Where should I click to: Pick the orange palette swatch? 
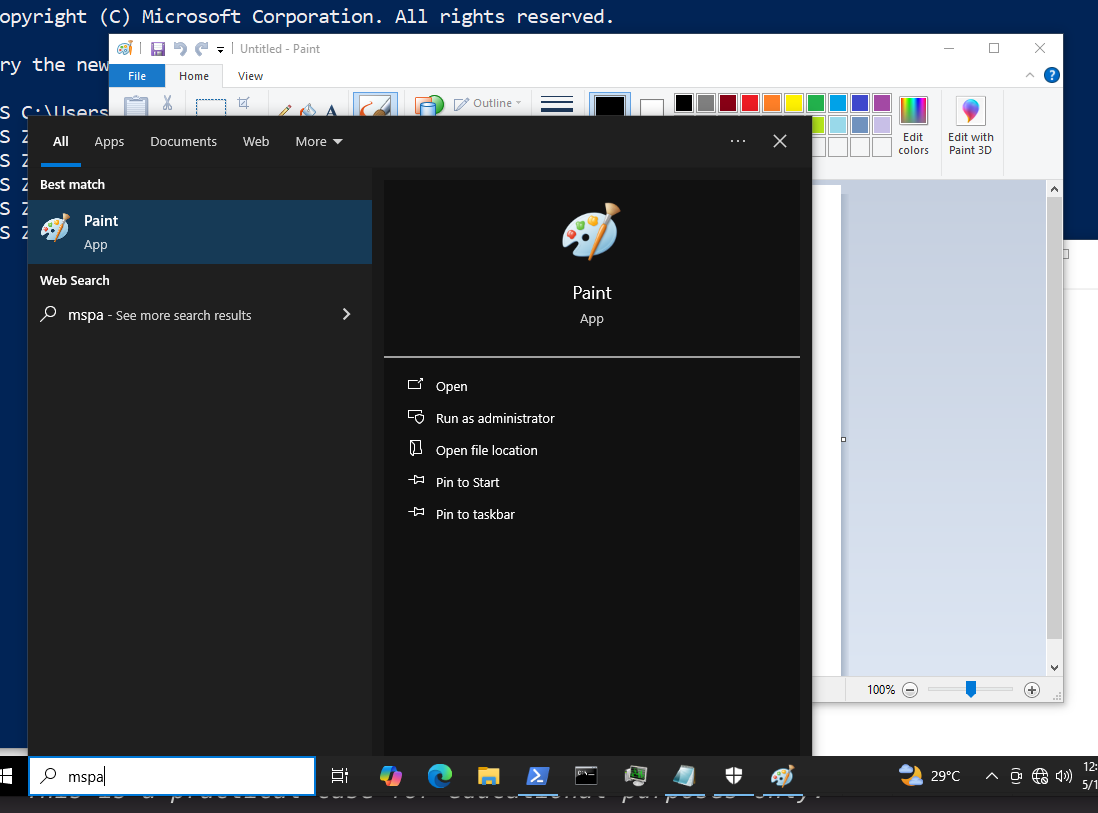(772, 103)
